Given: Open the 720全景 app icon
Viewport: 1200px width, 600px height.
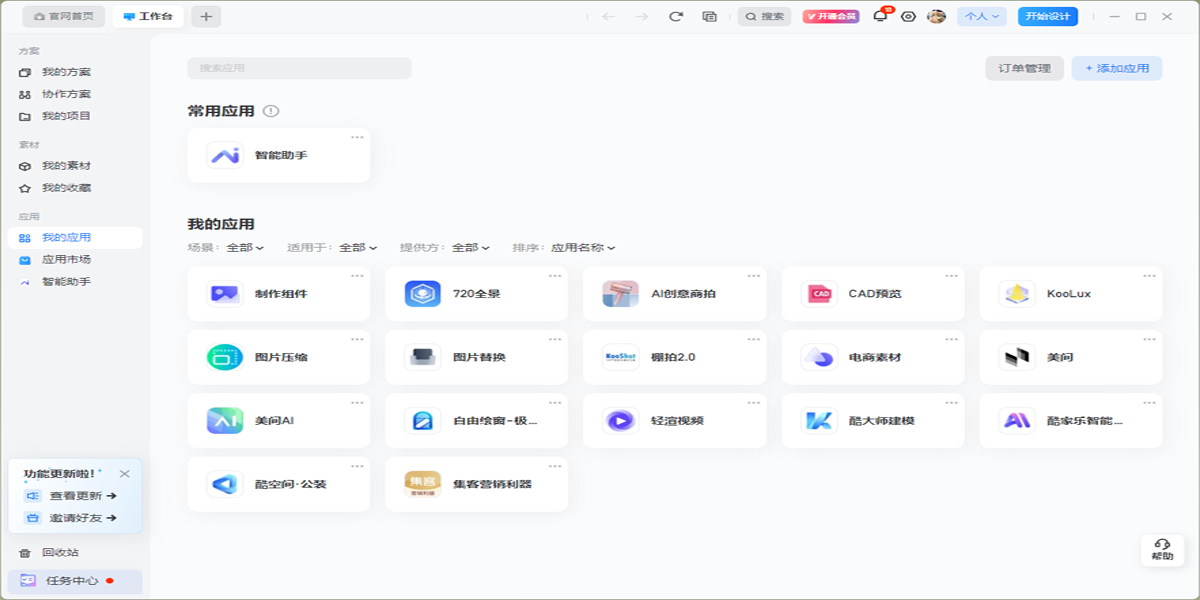Looking at the screenshot, I should point(423,294).
